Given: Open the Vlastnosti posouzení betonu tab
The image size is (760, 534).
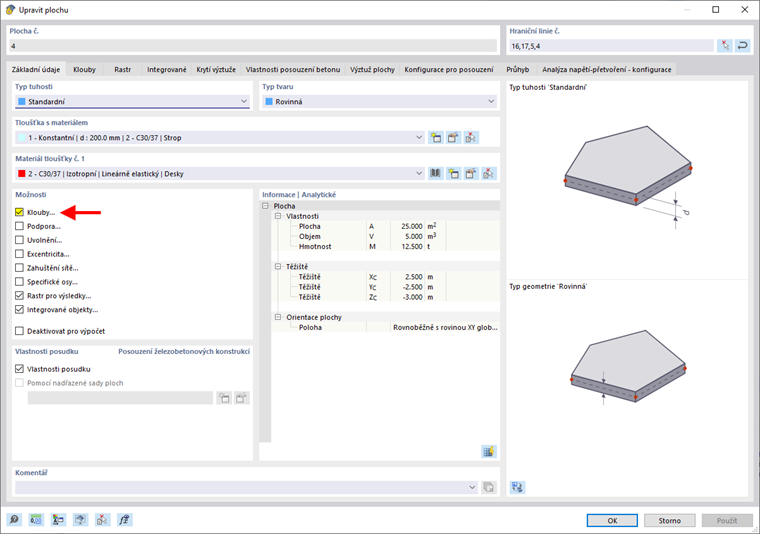Looking at the screenshot, I should pos(293,69).
